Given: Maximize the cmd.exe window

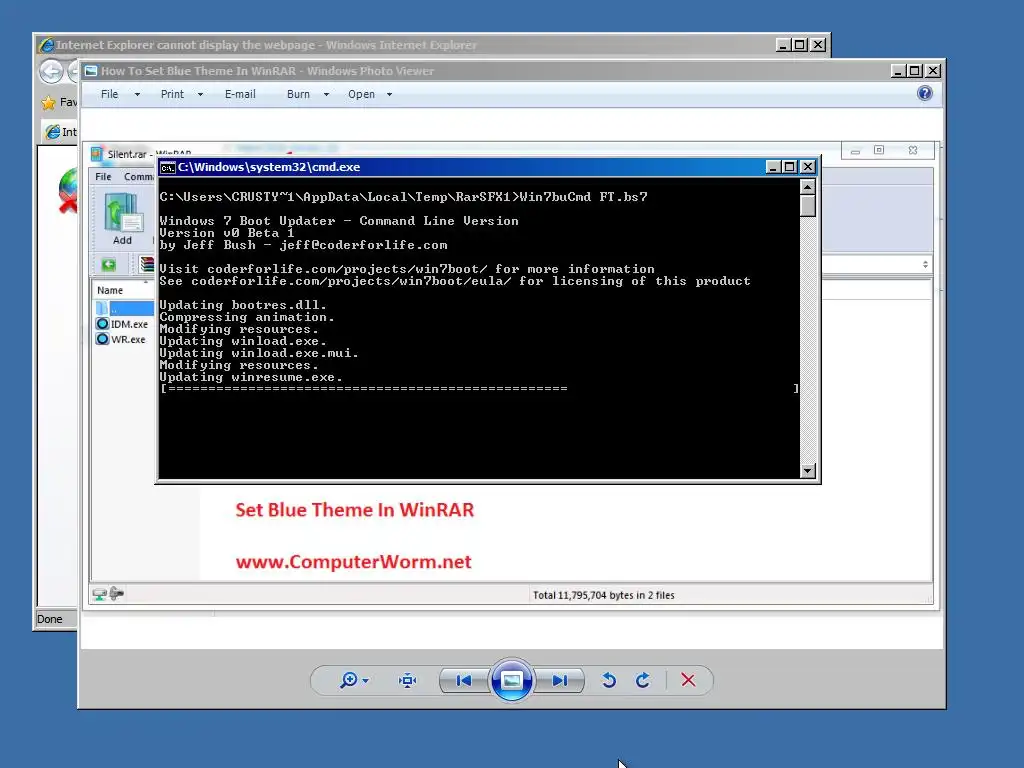Looking at the screenshot, I should coord(790,167).
